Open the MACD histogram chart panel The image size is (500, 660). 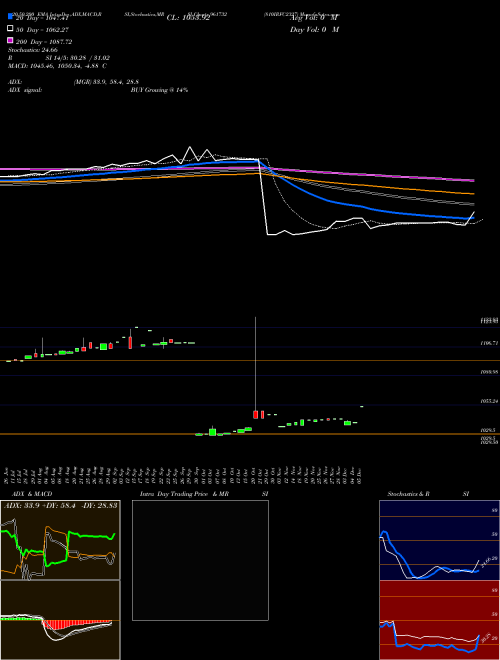[60, 620]
